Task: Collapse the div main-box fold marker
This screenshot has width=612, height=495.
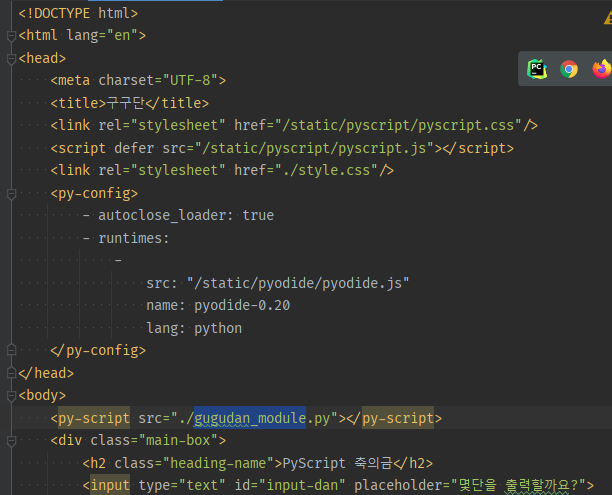Action: click(11, 441)
